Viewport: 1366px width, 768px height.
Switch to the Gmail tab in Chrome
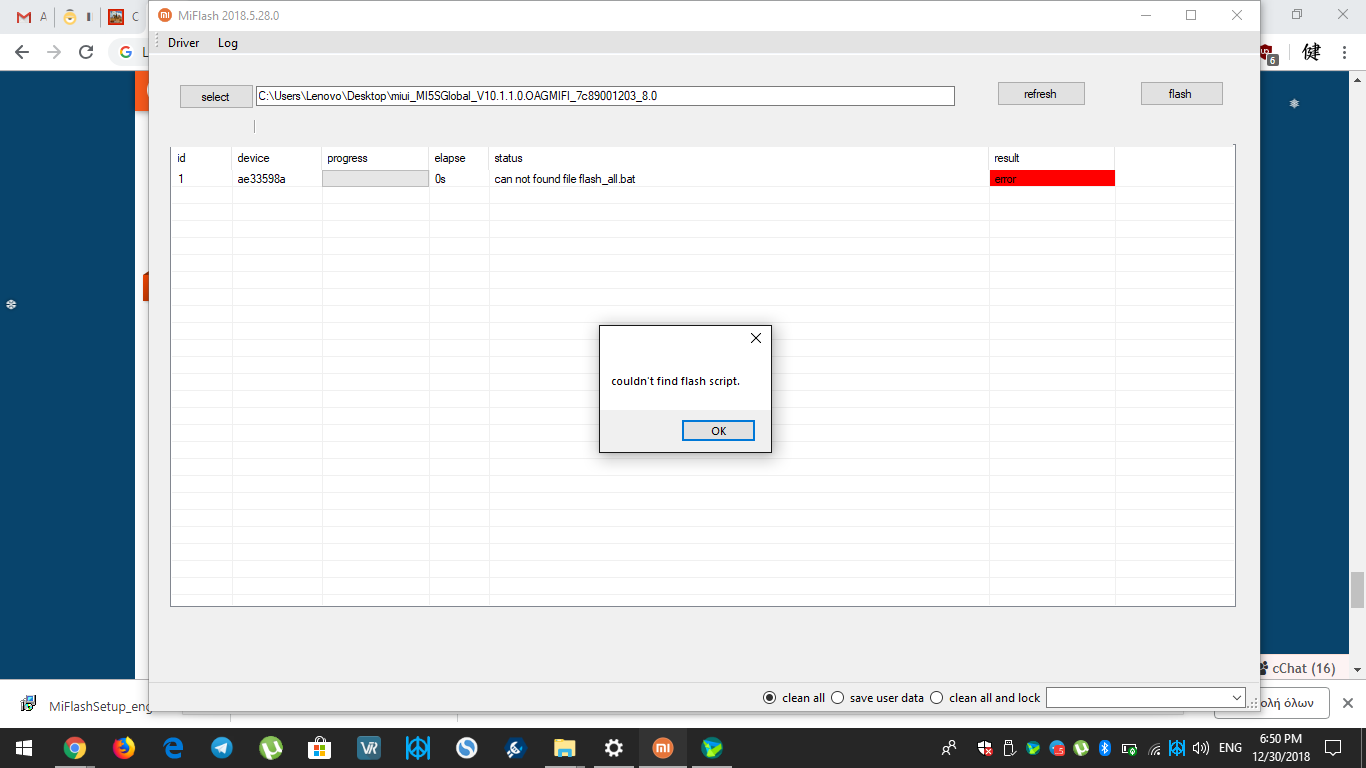coord(30,17)
